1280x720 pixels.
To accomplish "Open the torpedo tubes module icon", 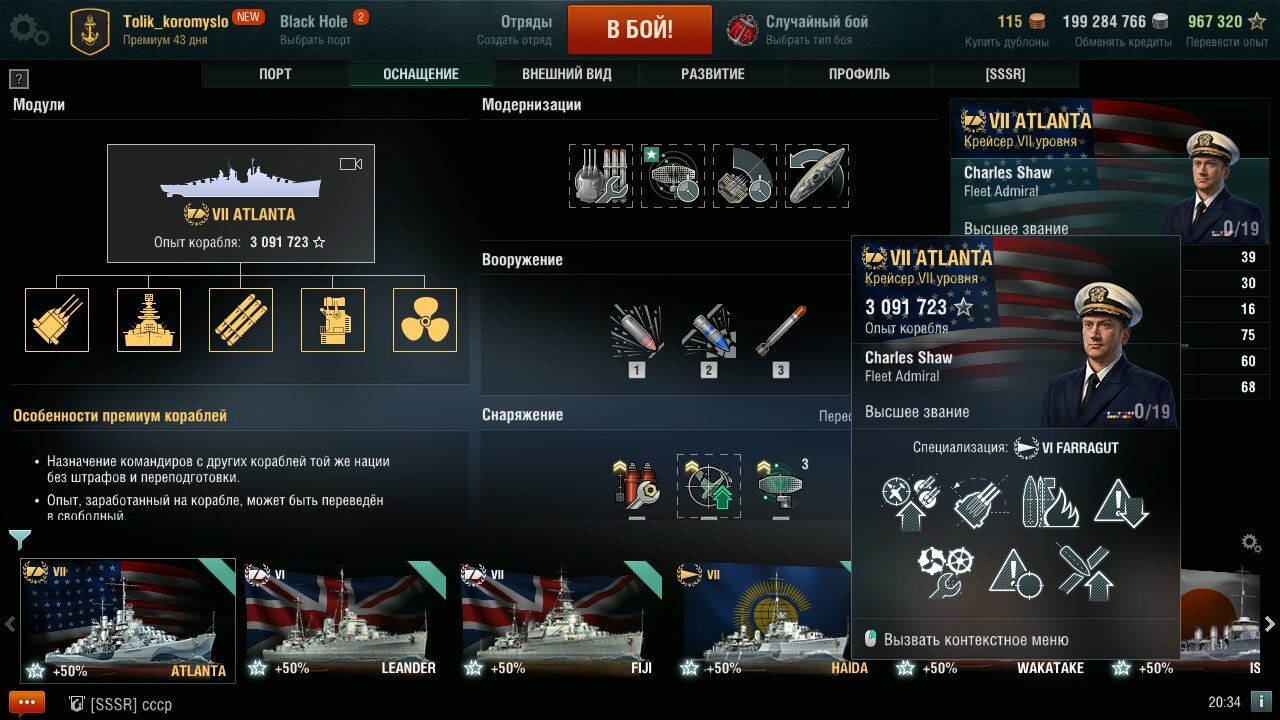I will click(x=241, y=320).
